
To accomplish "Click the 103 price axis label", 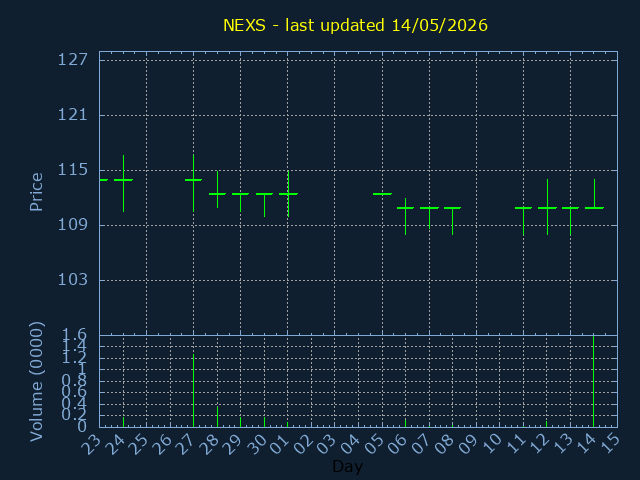I will [x=73, y=280].
